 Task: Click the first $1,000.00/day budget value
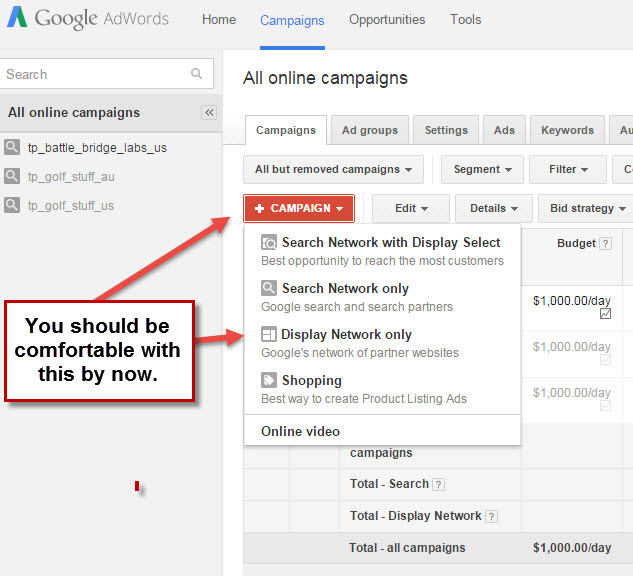tap(572, 301)
